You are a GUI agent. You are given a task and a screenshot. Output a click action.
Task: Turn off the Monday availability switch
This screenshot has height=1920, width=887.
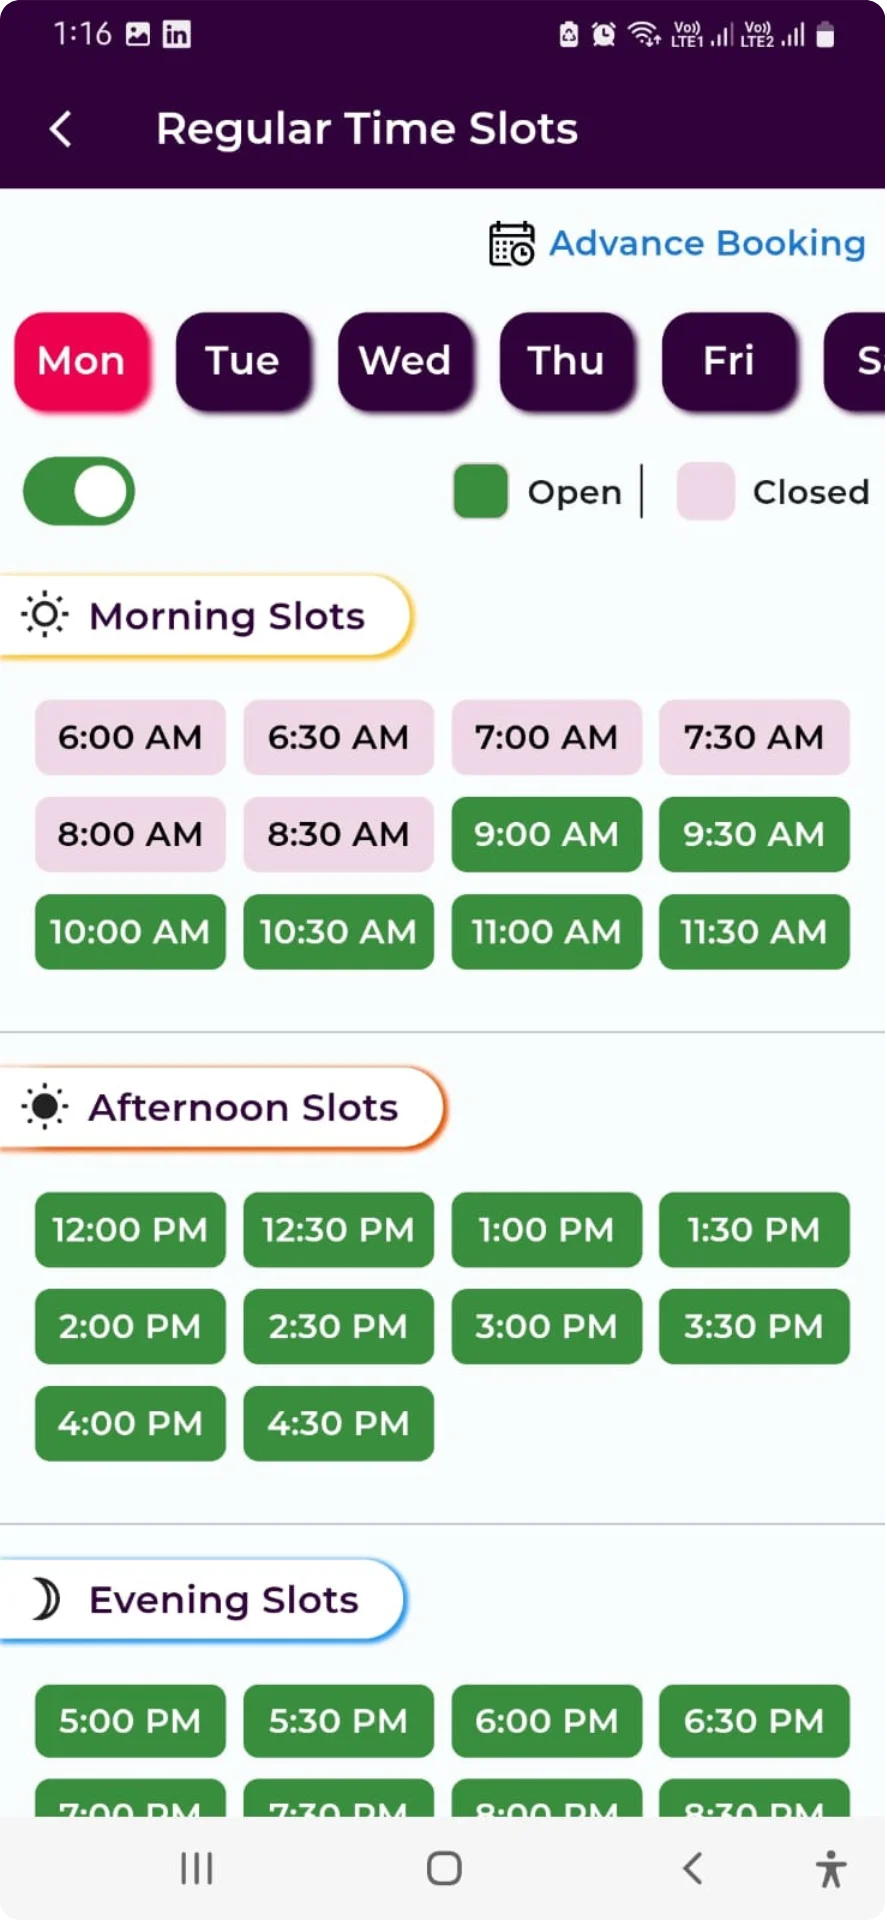79,491
